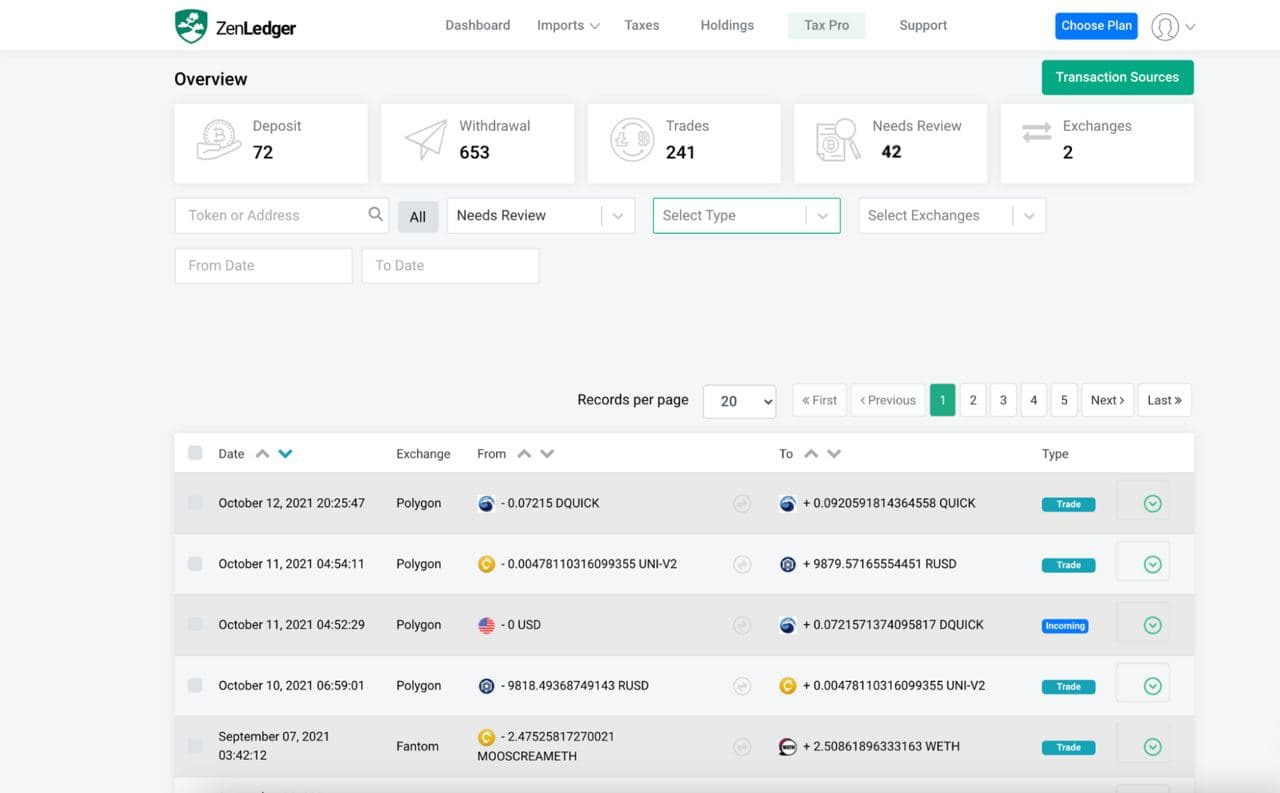Click the Withdrawal paper plane icon
This screenshot has width=1280, height=793.
423,140
